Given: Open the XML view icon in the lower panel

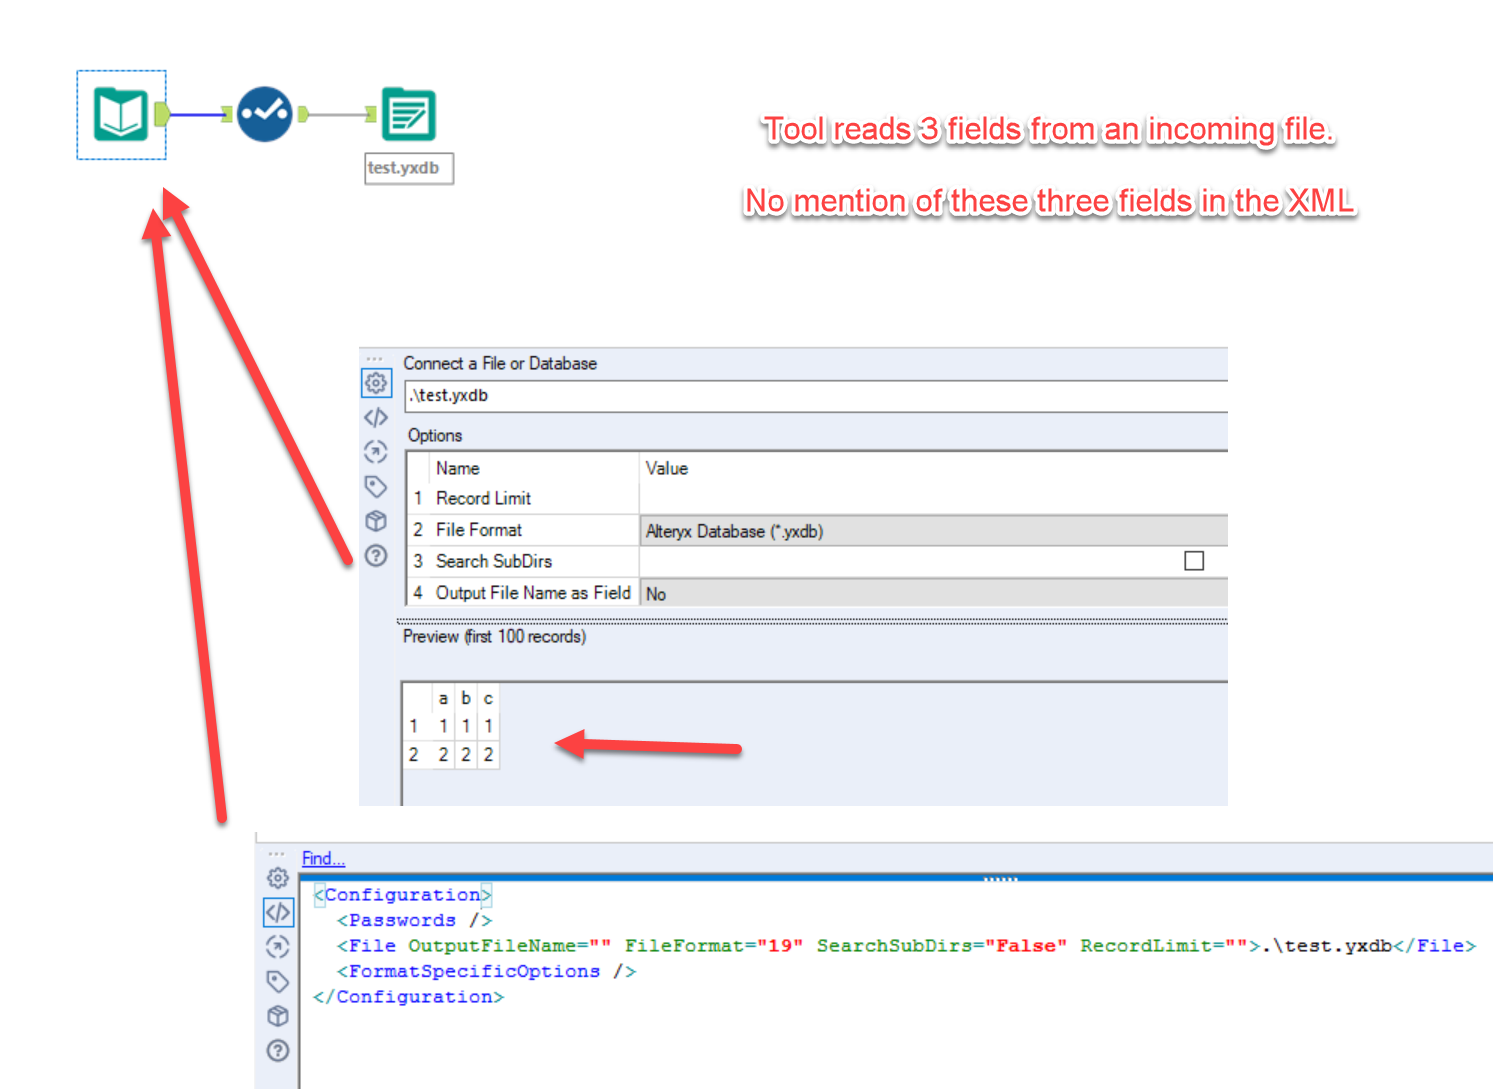Looking at the screenshot, I should [278, 912].
